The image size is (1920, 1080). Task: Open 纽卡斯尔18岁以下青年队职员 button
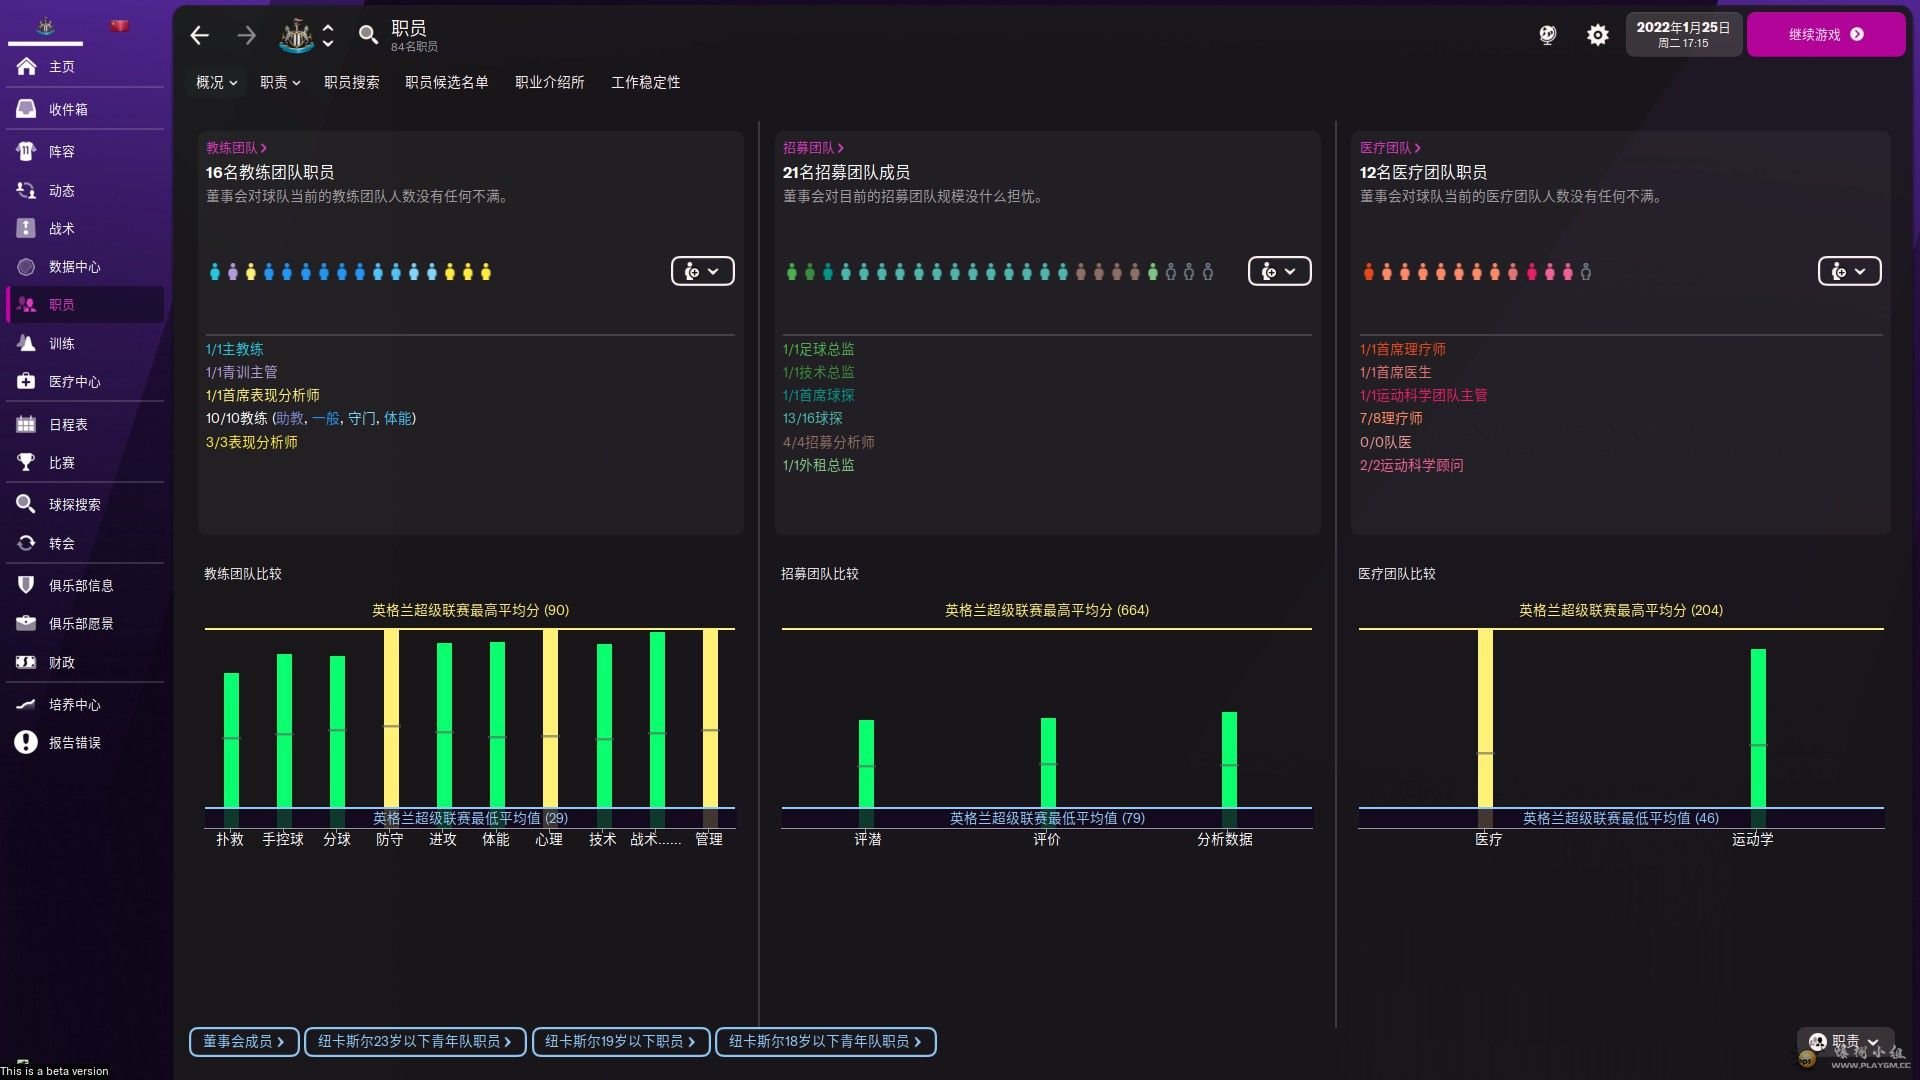[x=826, y=1042]
